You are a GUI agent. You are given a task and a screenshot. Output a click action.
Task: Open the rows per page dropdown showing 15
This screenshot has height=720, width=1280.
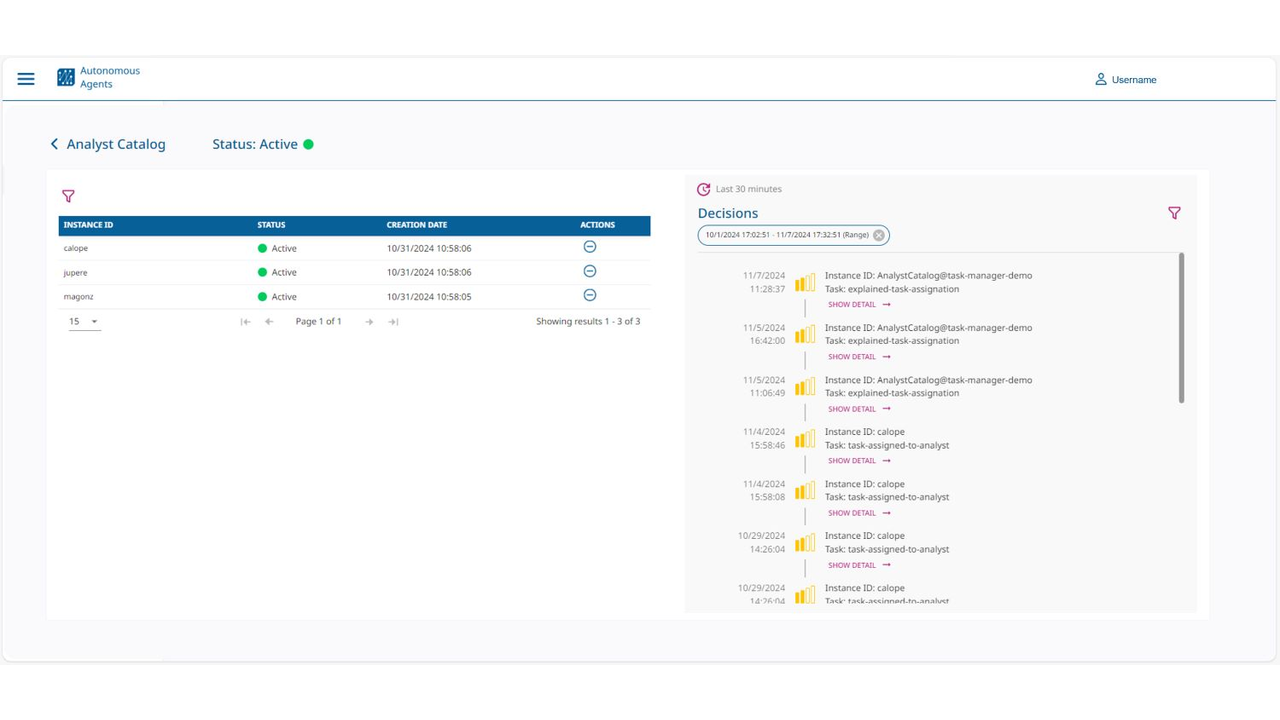[84, 322]
